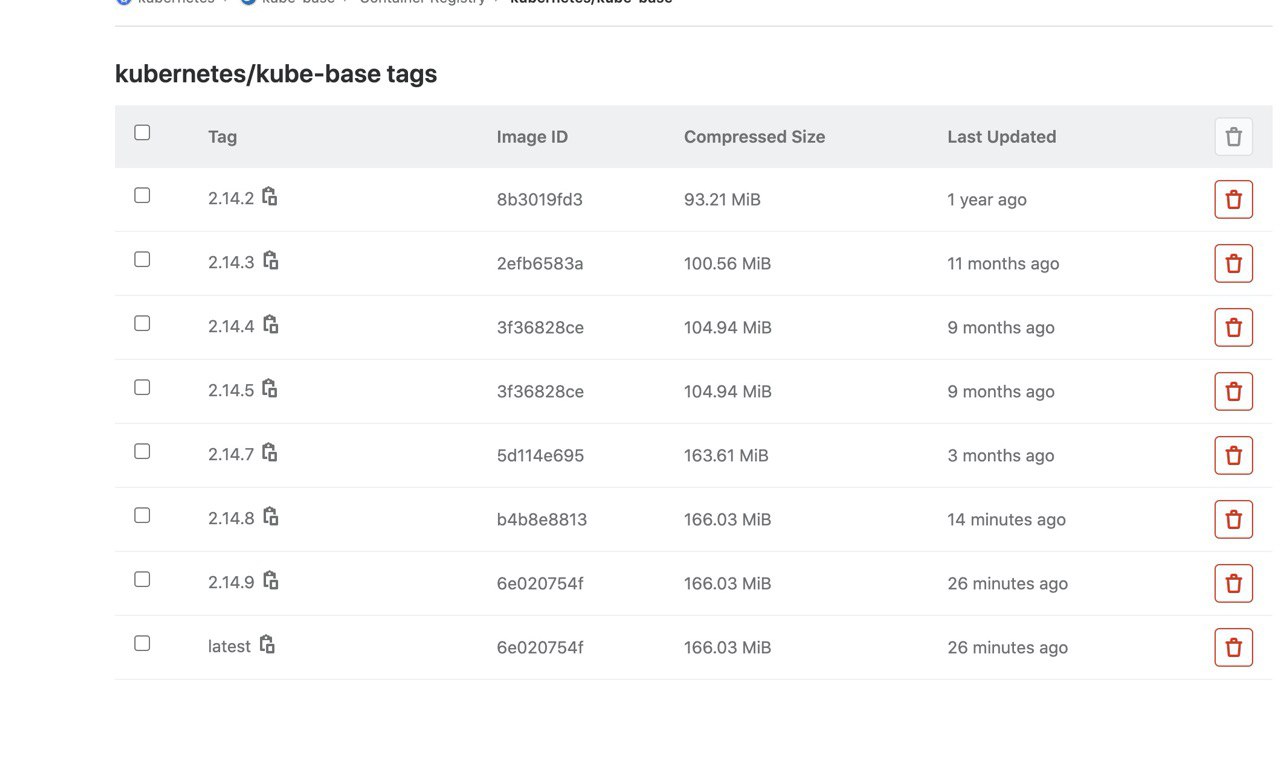The image size is (1280, 778).
Task: Click the 14 minutes ago timestamp
Action: point(1006,520)
